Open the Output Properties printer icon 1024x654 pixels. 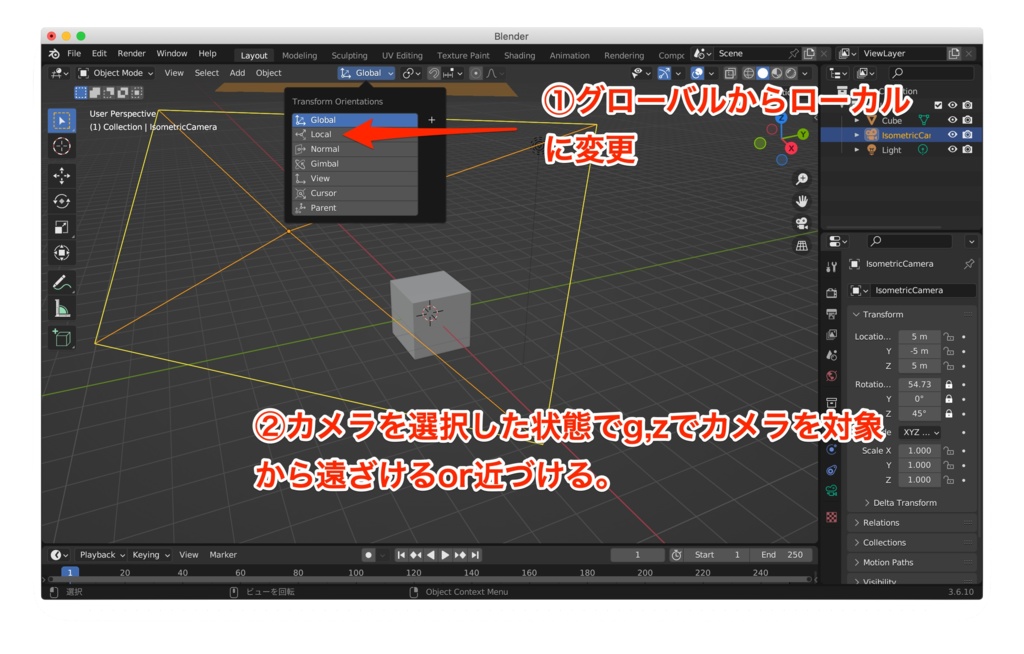833,313
